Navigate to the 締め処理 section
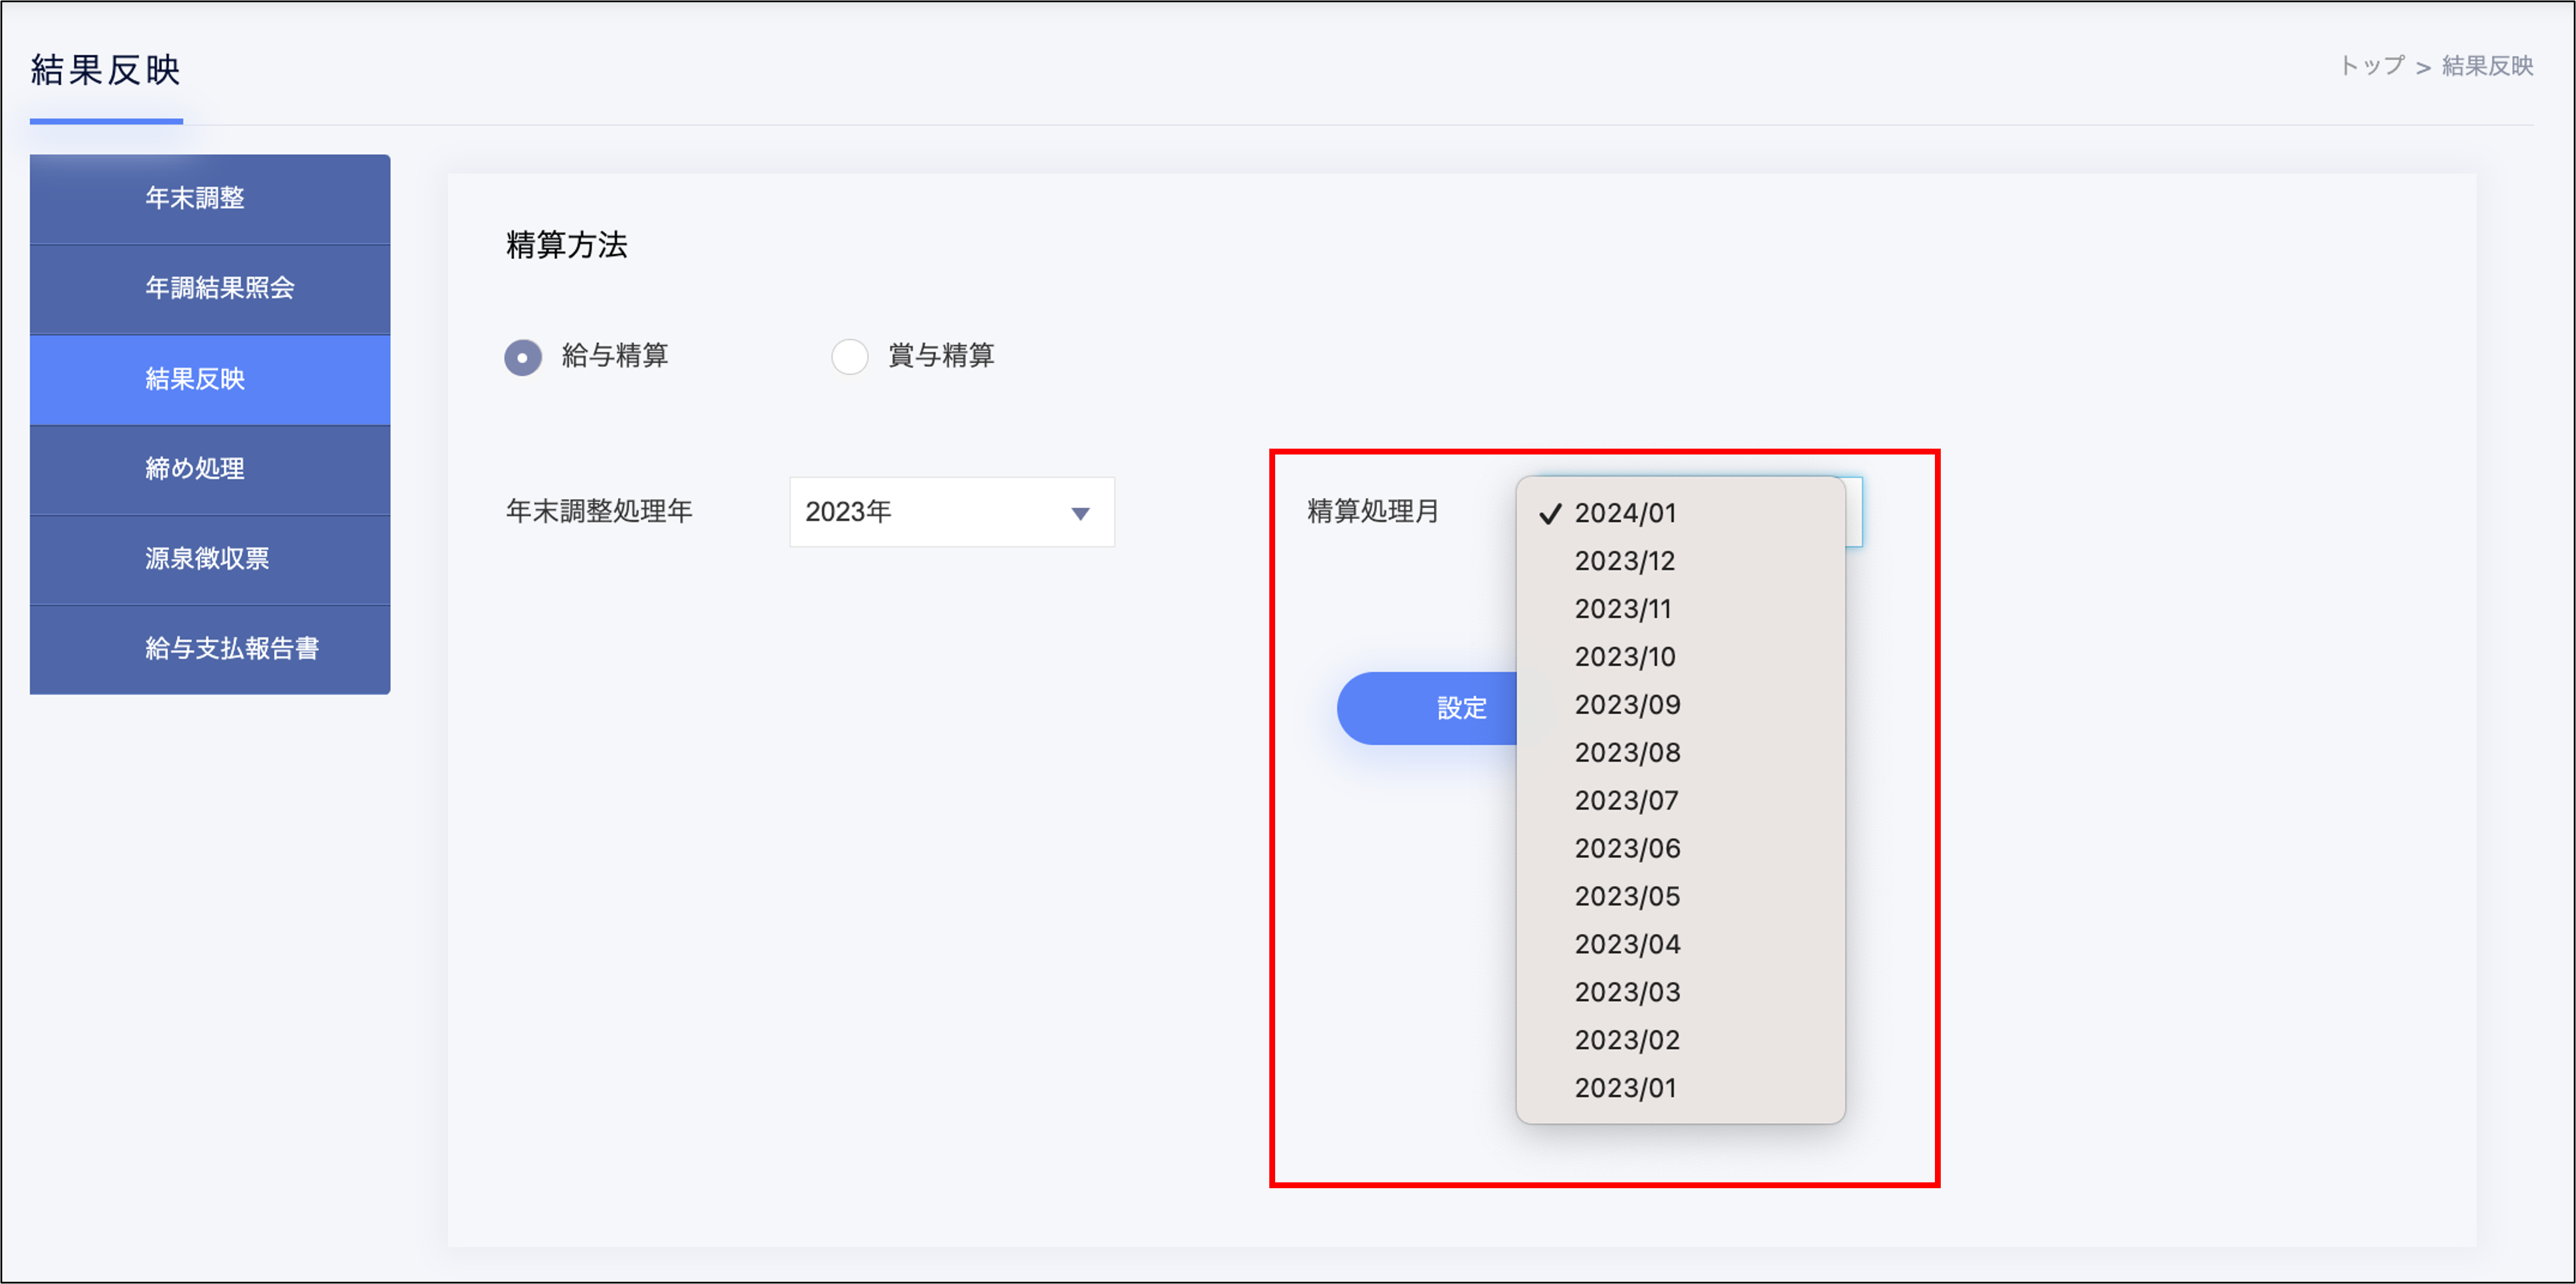Image resolution: width=2576 pixels, height=1284 pixels. click(x=210, y=469)
